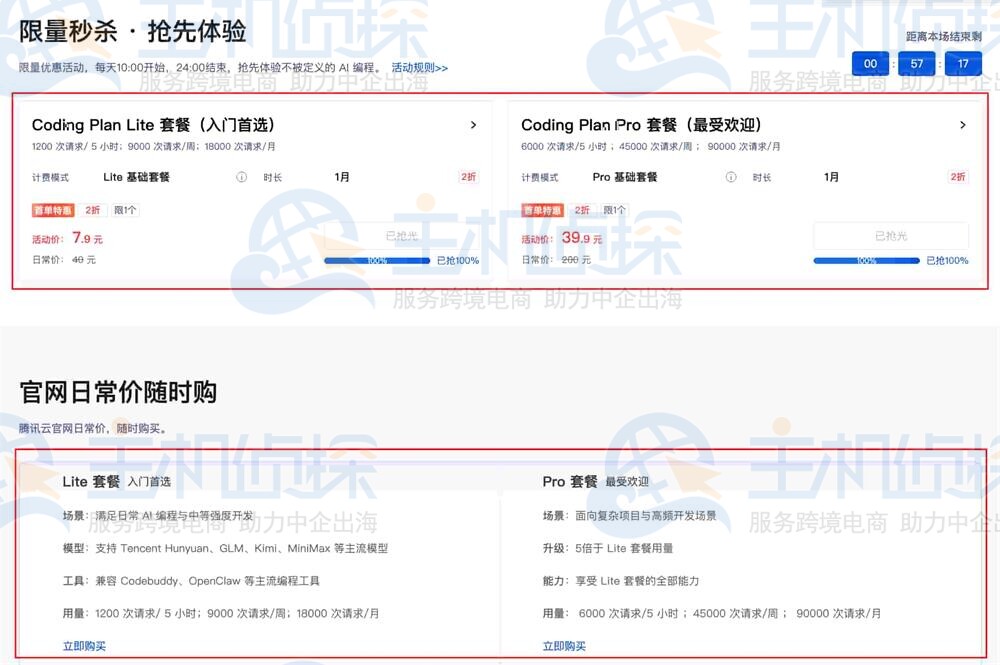
Task: Select the 1月 duration on the Pro card
Action: [x=829, y=177]
